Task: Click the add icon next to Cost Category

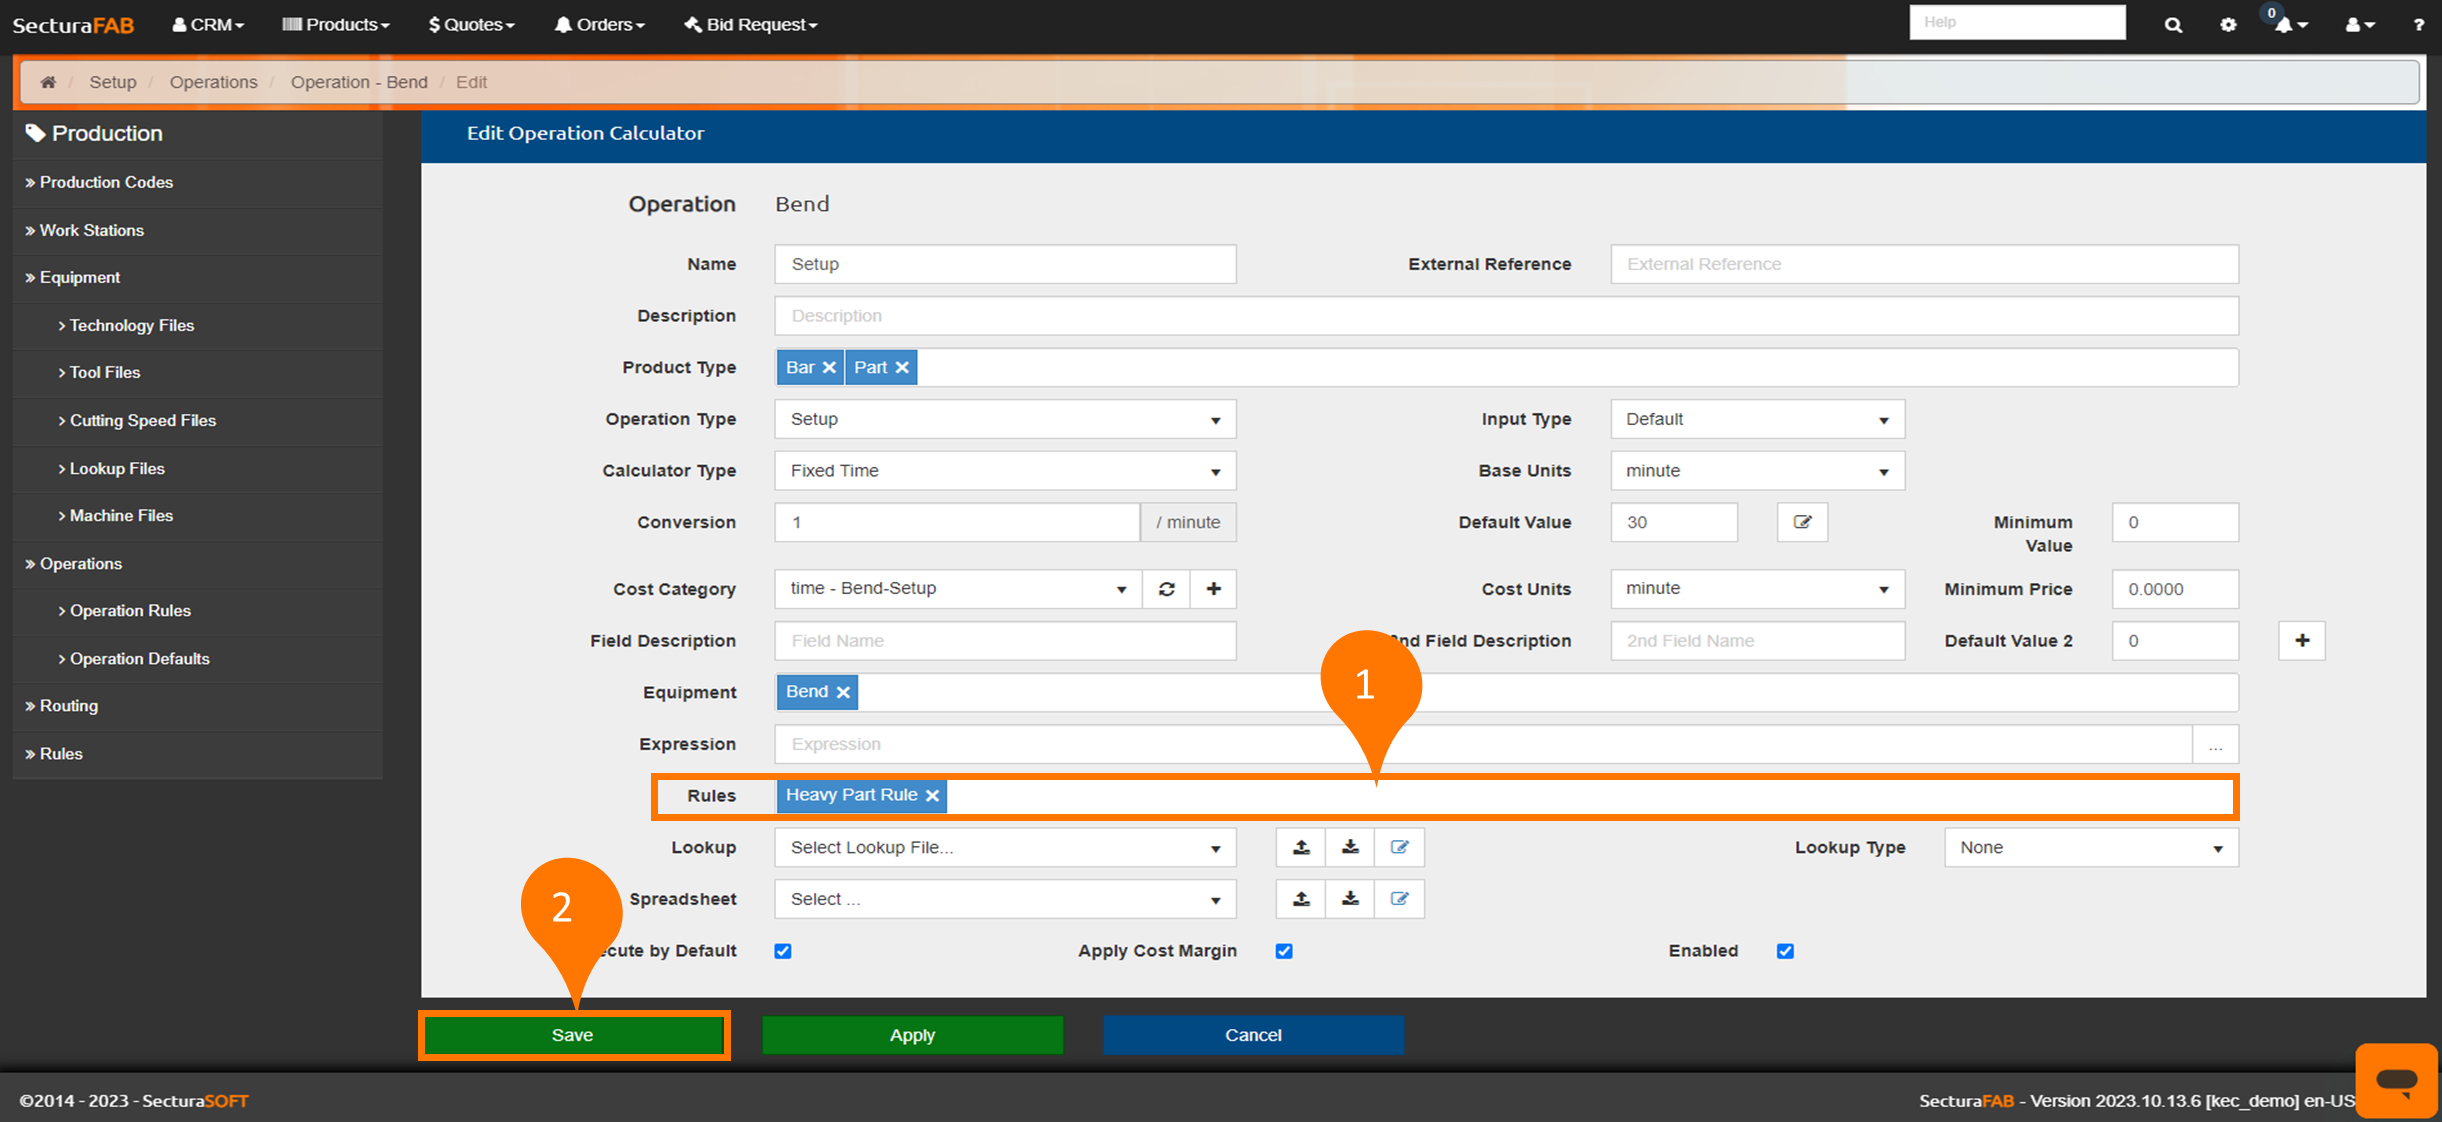Action: 1215,587
